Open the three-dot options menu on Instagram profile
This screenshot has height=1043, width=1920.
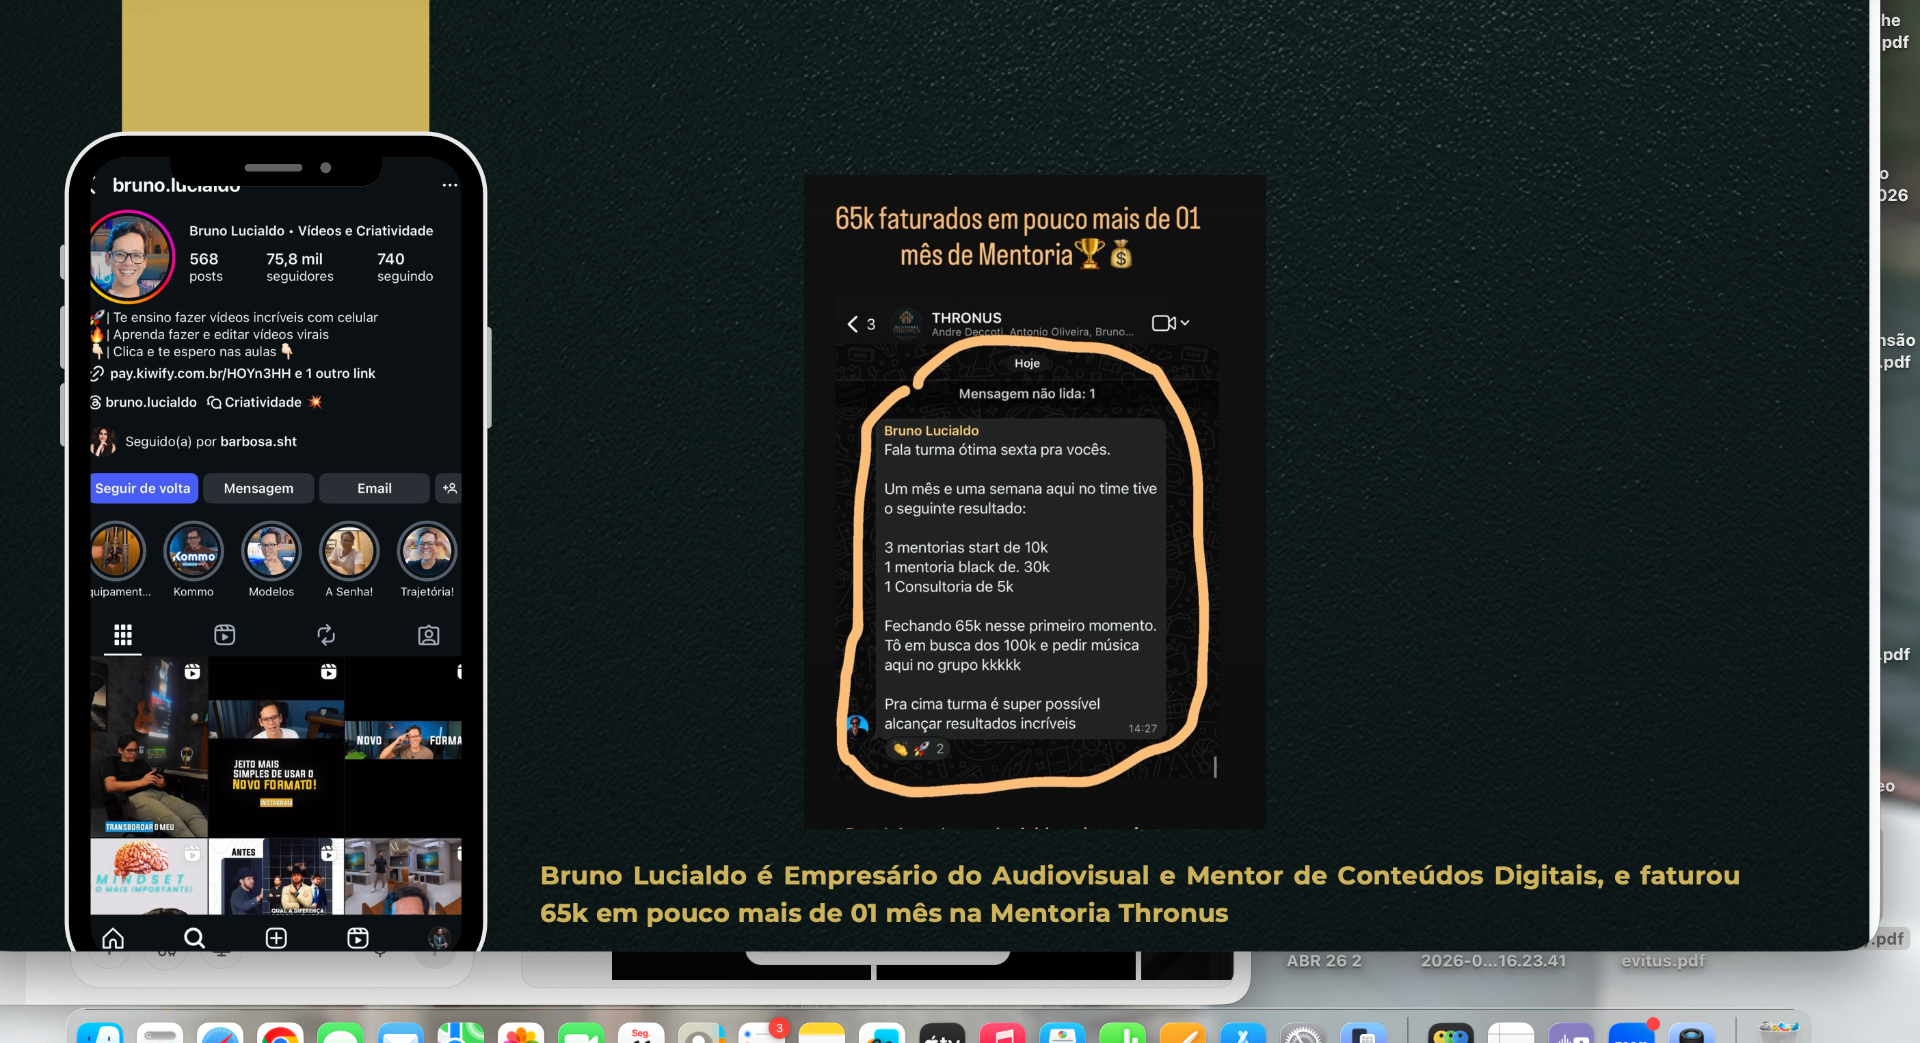click(x=450, y=185)
